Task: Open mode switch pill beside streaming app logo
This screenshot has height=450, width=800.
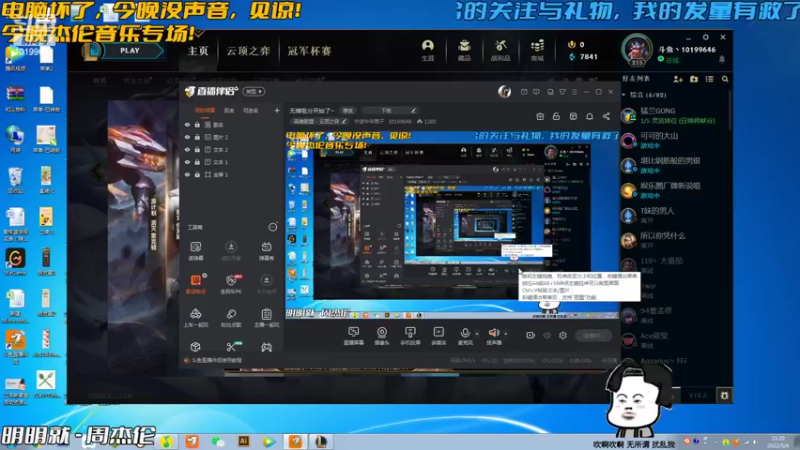Action: pyautogui.click(x=254, y=91)
